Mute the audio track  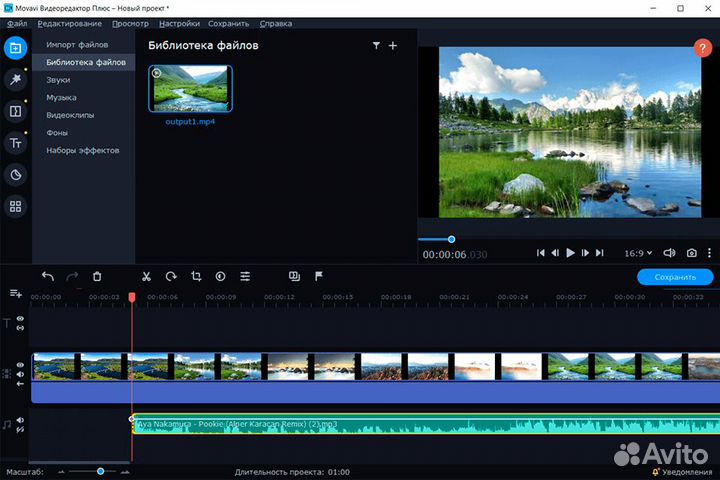20,420
